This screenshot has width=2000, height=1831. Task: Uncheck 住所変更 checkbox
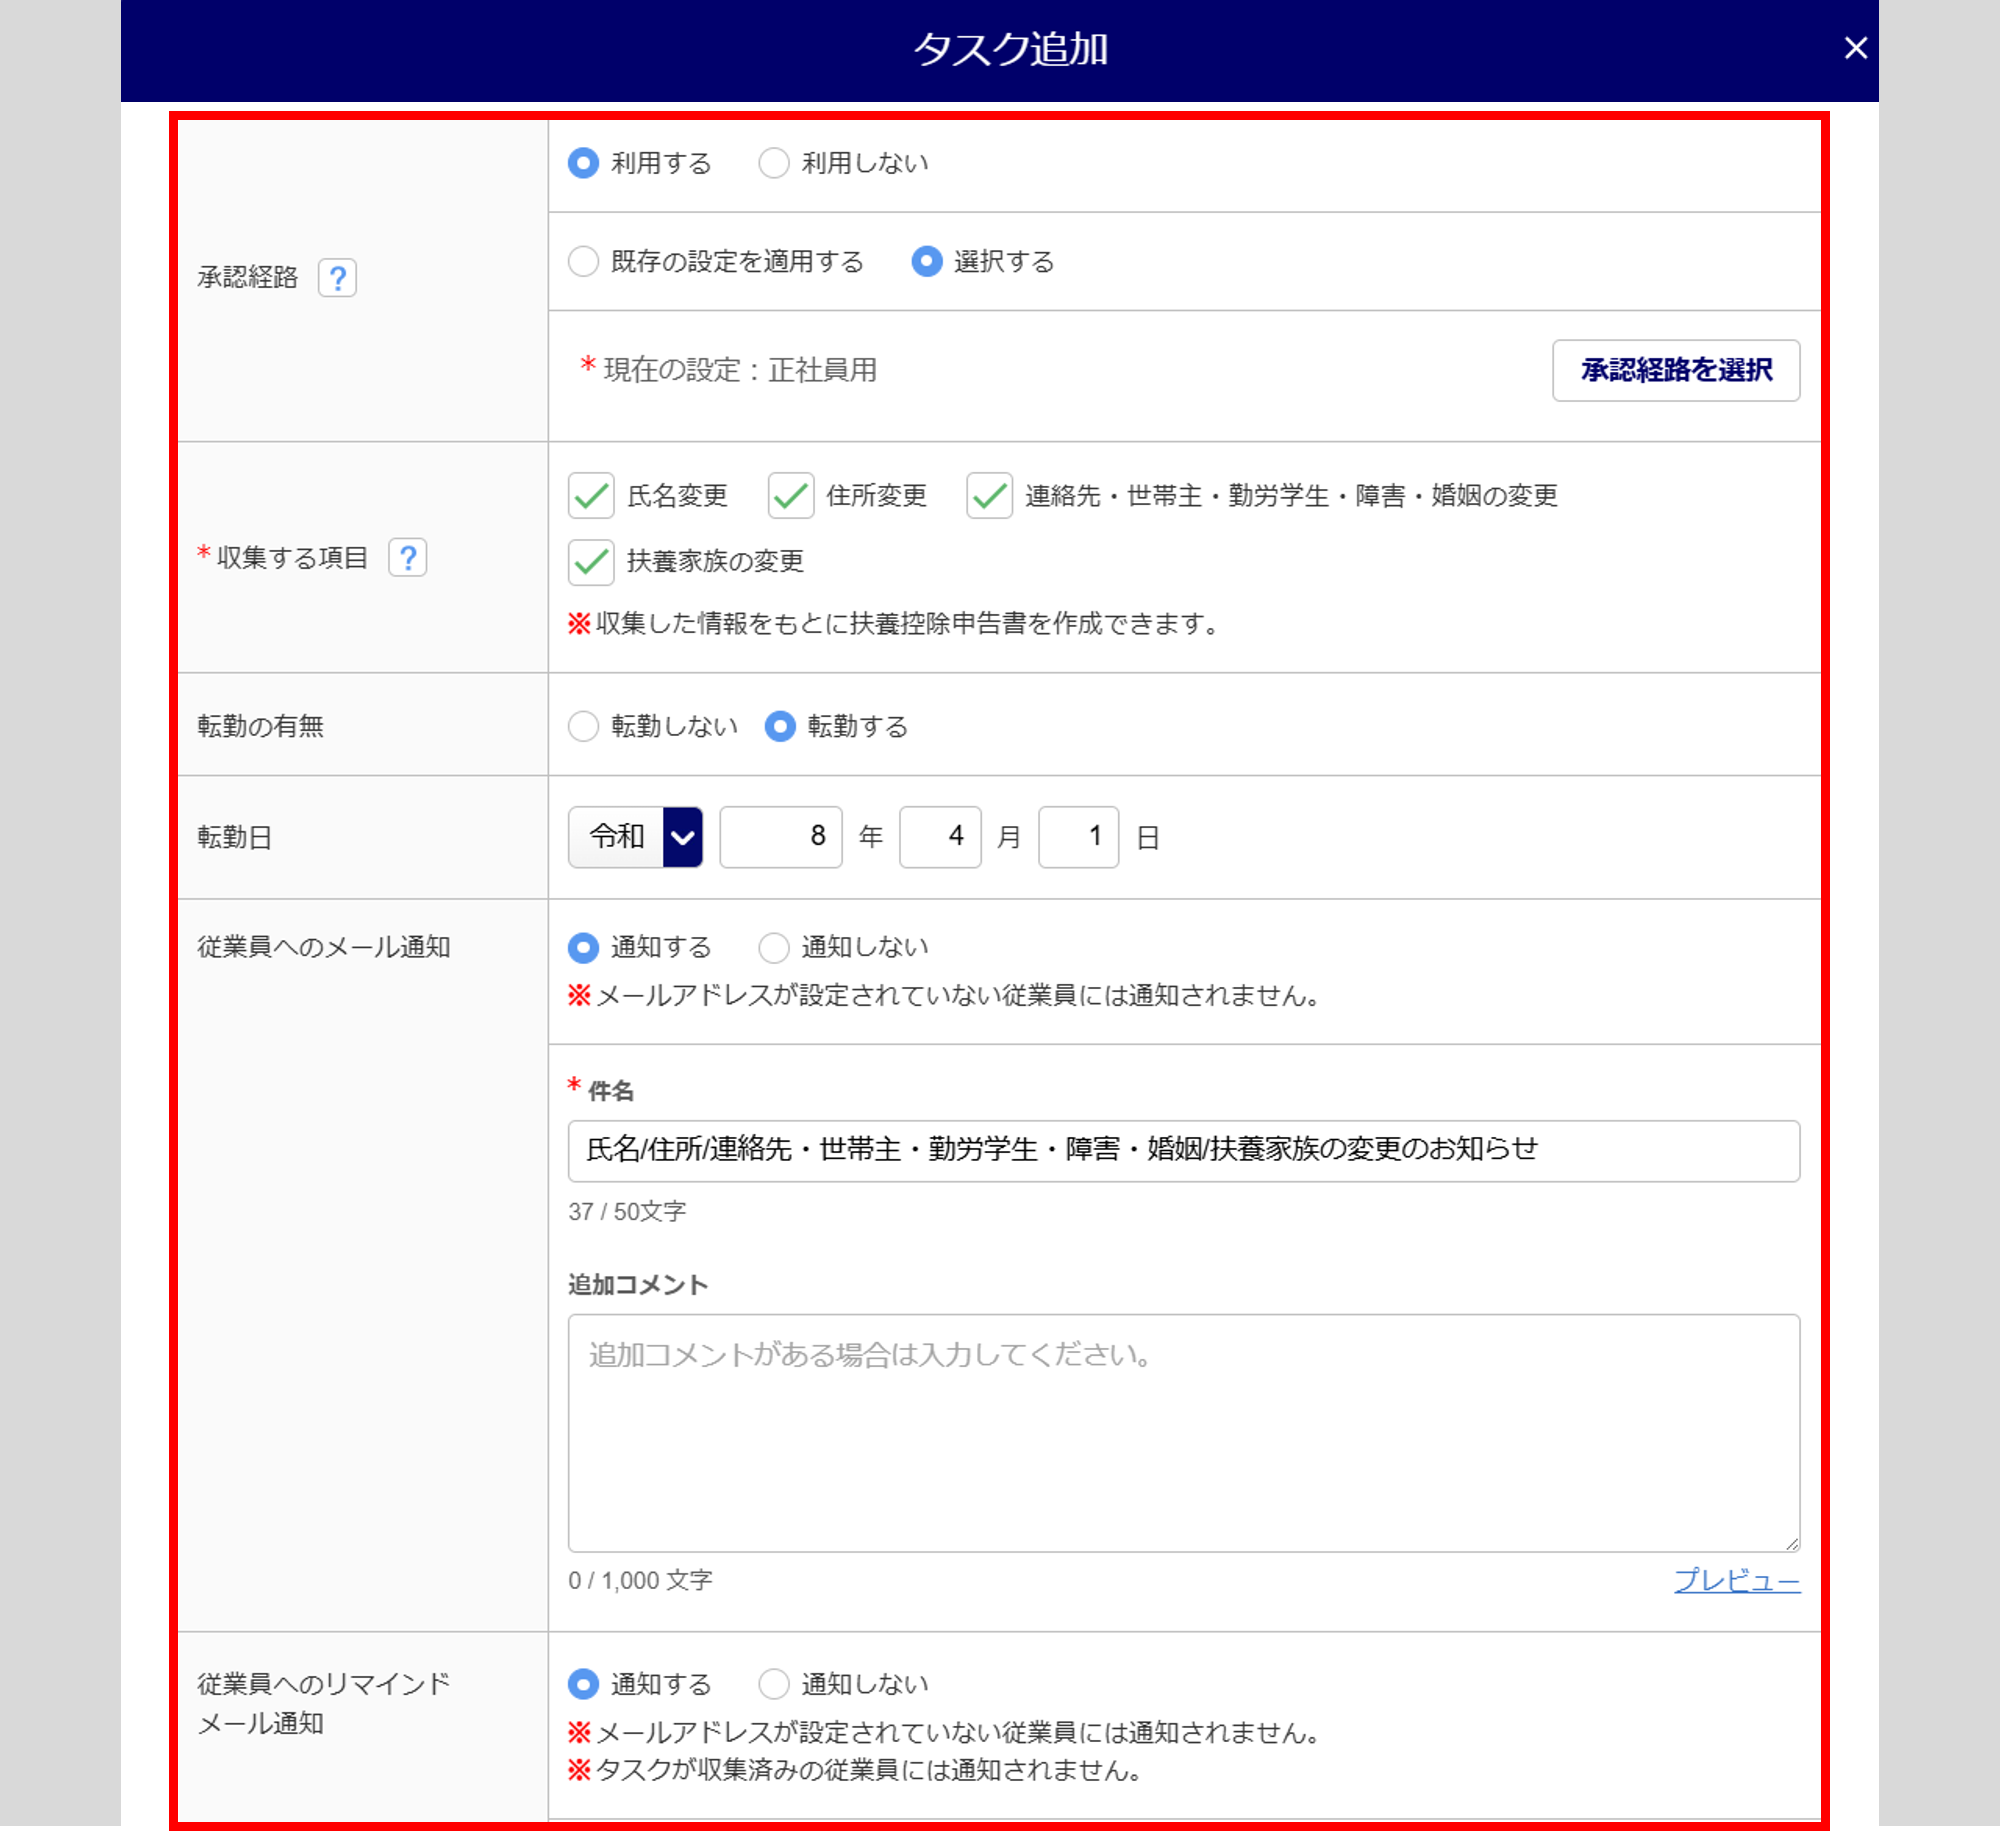pos(790,496)
